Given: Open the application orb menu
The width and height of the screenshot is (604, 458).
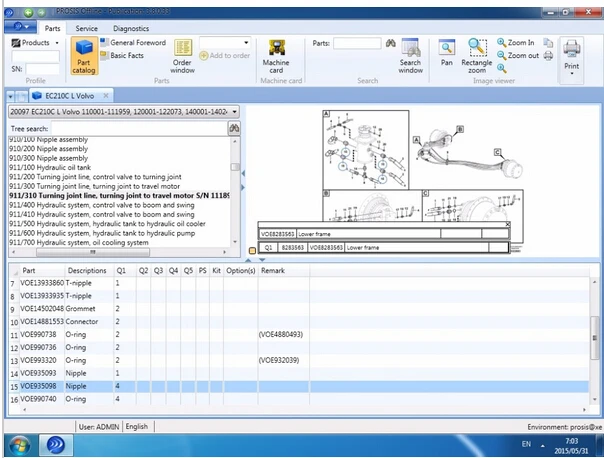Looking at the screenshot, I should click(20, 27).
